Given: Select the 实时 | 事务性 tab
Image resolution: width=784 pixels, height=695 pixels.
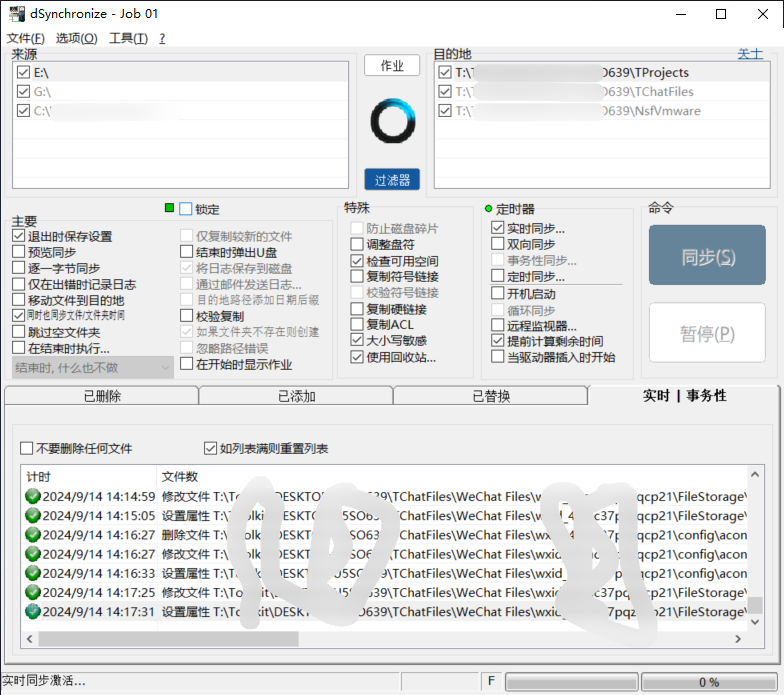Looking at the screenshot, I should 684,396.
